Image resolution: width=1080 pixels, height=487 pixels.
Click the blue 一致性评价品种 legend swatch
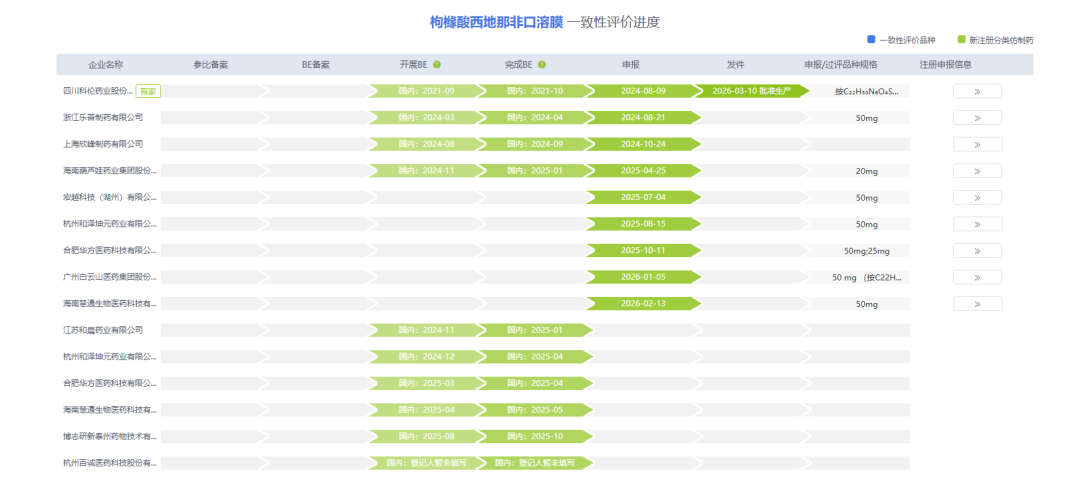pyautogui.click(x=871, y=40)
